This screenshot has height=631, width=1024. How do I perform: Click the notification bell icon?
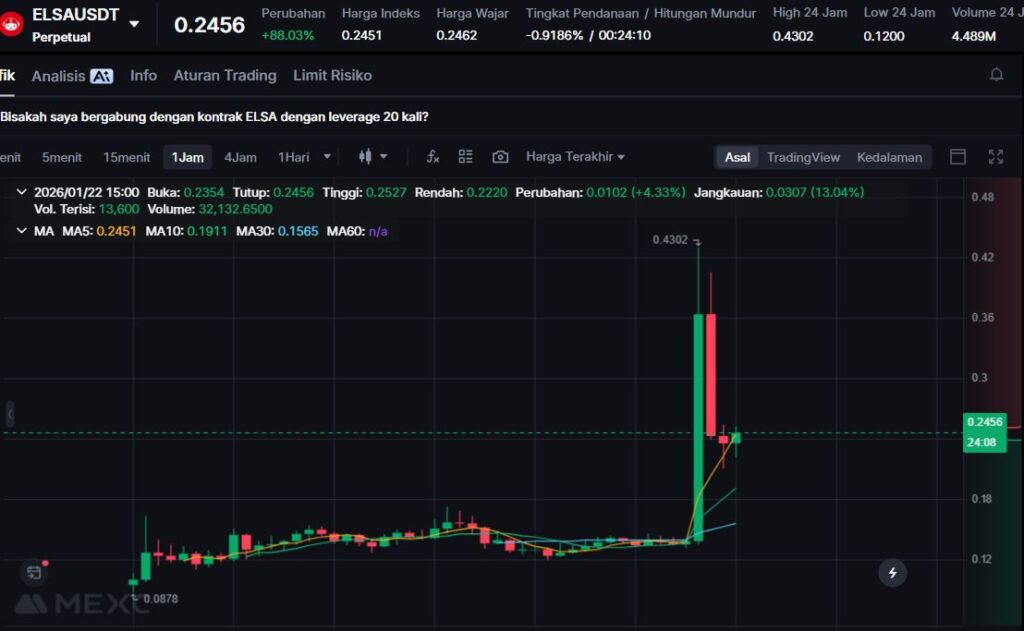click(996, 75)
